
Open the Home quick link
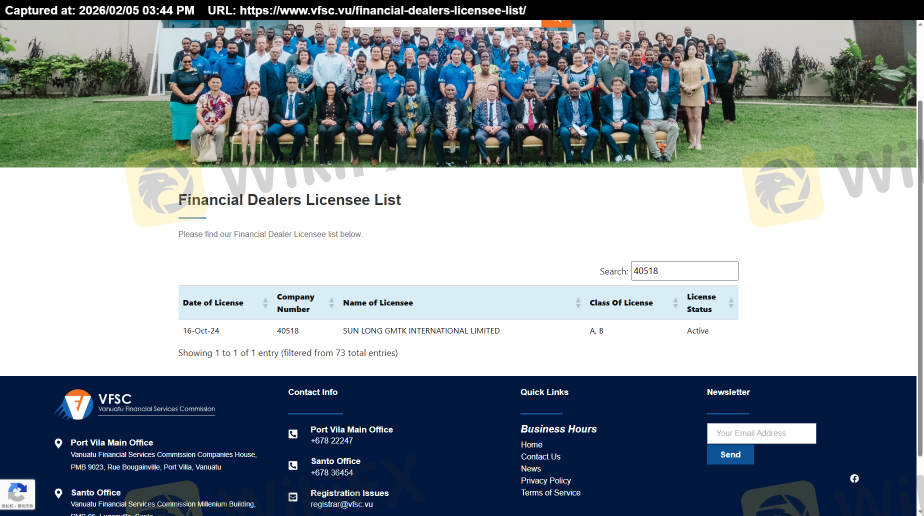(531, 445)
